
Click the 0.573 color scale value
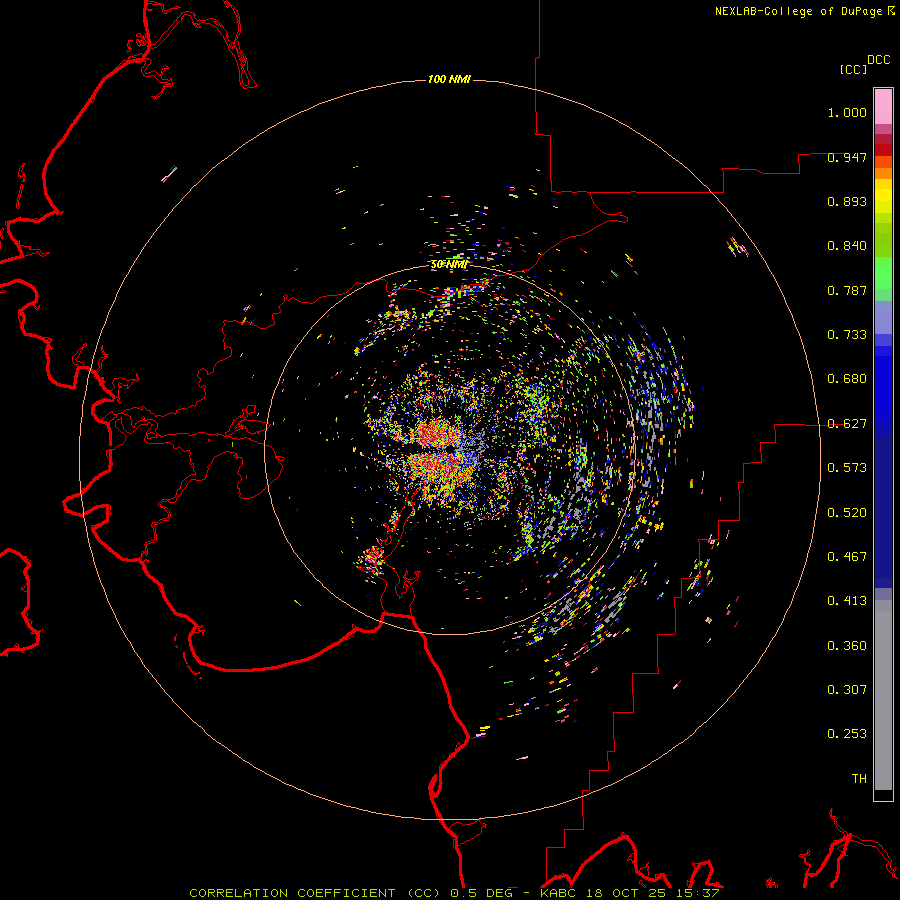tap(847, 468)
